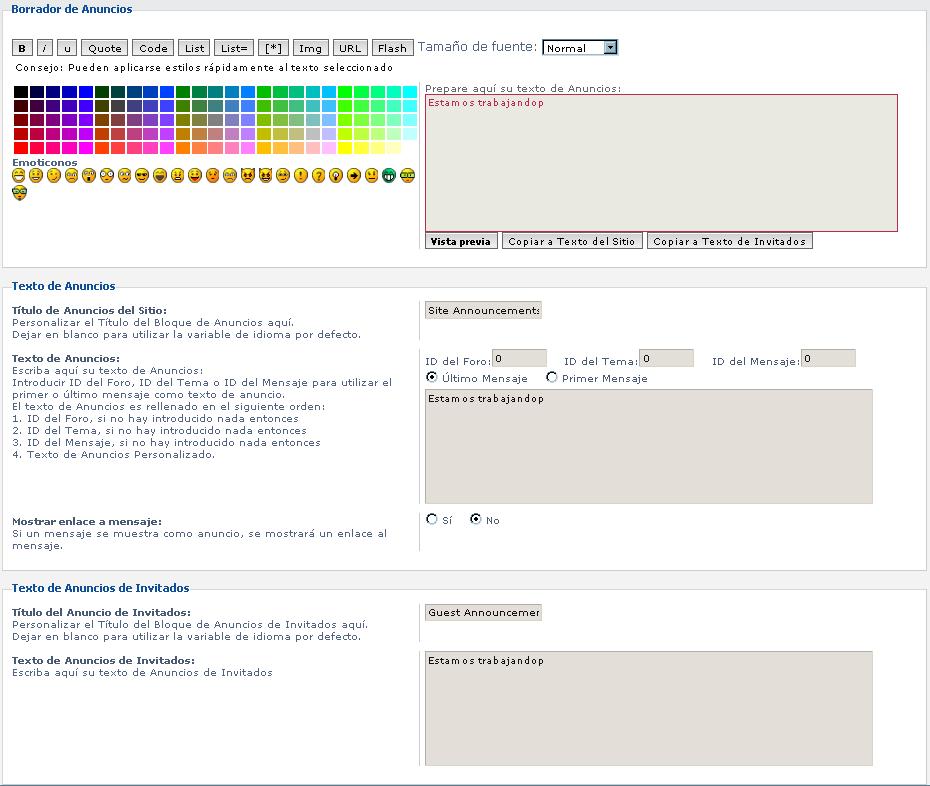The width and height of the screenshot is (930, 786).
Task: Select the Último Mensaje radio option
Action: click(x=432, y=378)
